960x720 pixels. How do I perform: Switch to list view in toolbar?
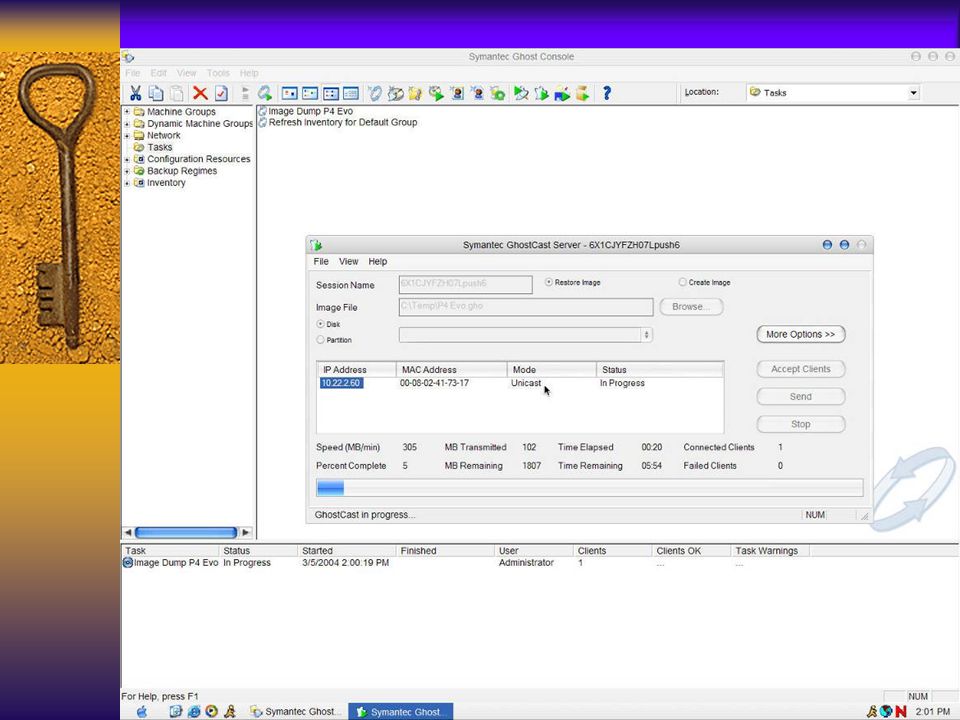click(x=331, y=93)
